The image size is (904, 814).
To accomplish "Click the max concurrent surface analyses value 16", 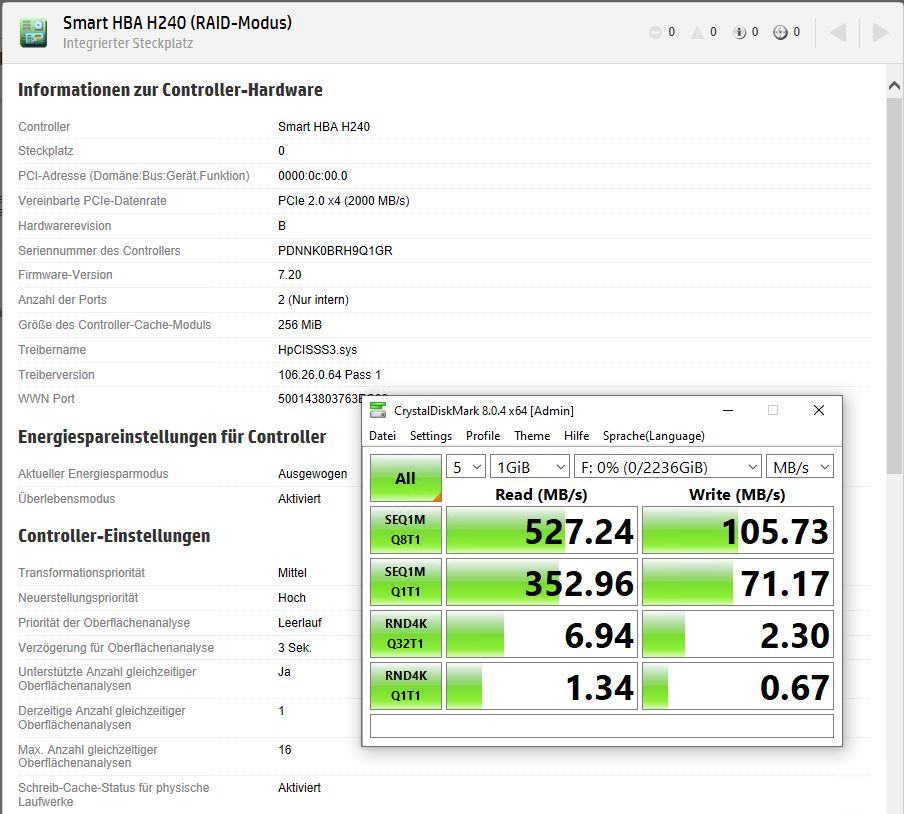I will (x=285, y=750).
